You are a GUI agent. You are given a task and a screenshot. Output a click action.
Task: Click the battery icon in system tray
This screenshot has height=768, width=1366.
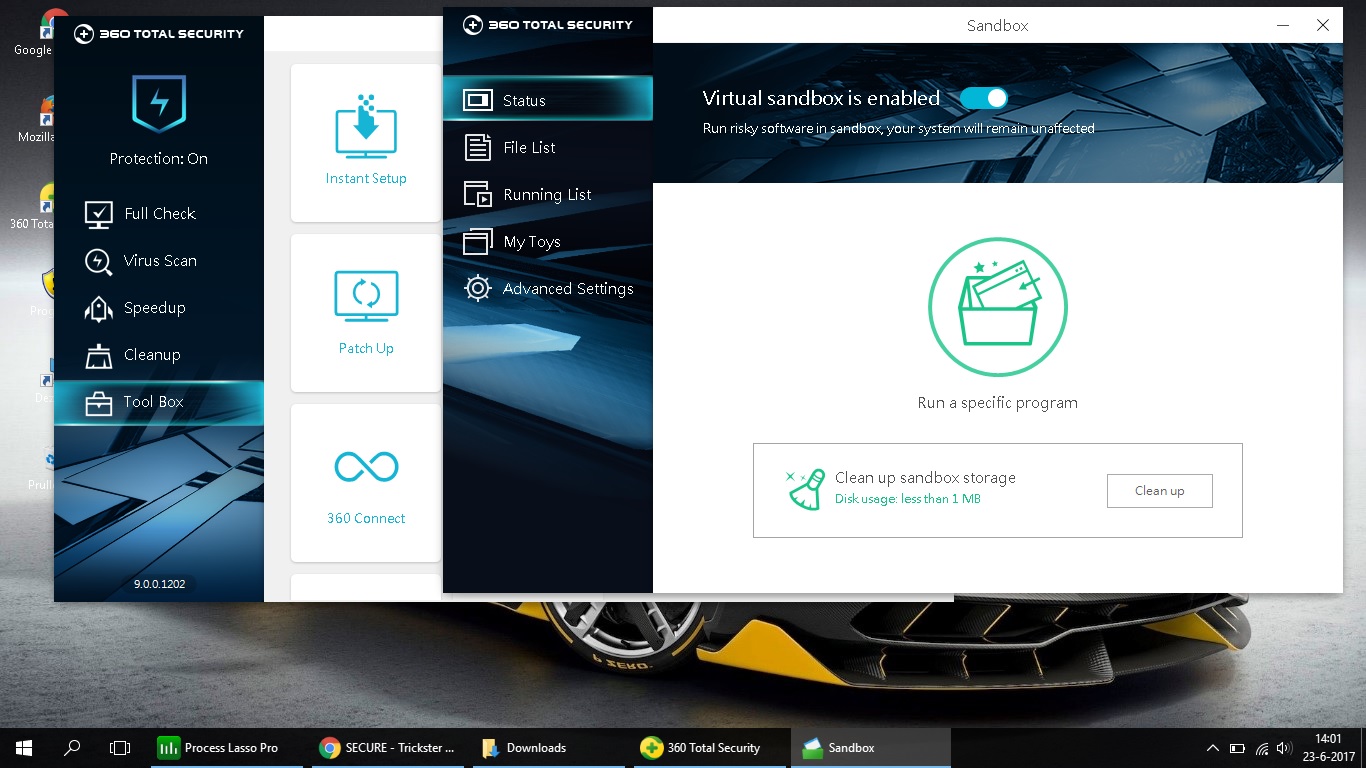(x=1237, y=747)
